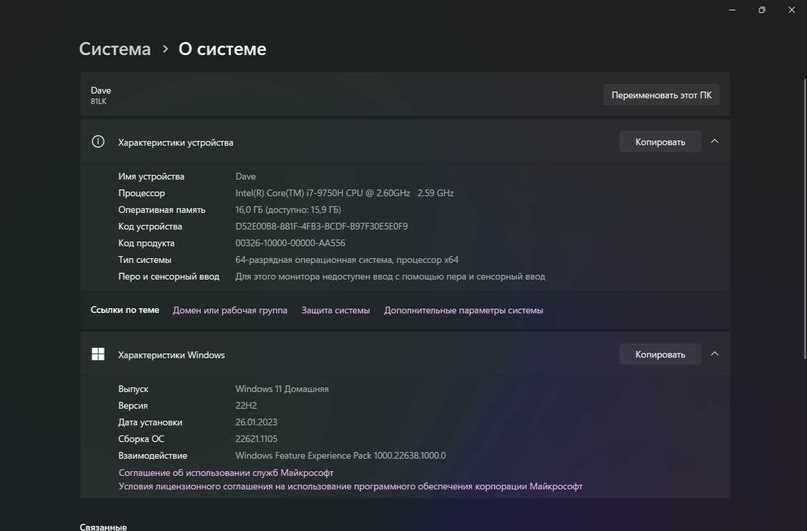
Task: Click the Перо и сенсорный ввод label
Action: 169,276
